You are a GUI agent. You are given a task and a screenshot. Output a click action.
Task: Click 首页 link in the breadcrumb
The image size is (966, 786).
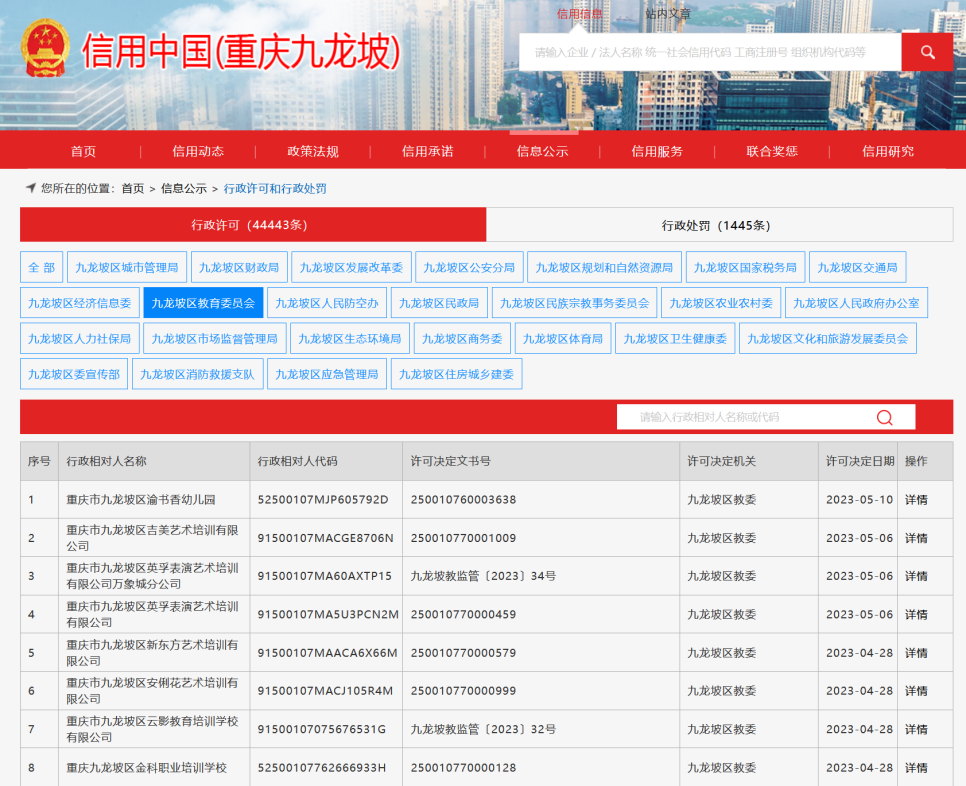[x=133, y=188]
